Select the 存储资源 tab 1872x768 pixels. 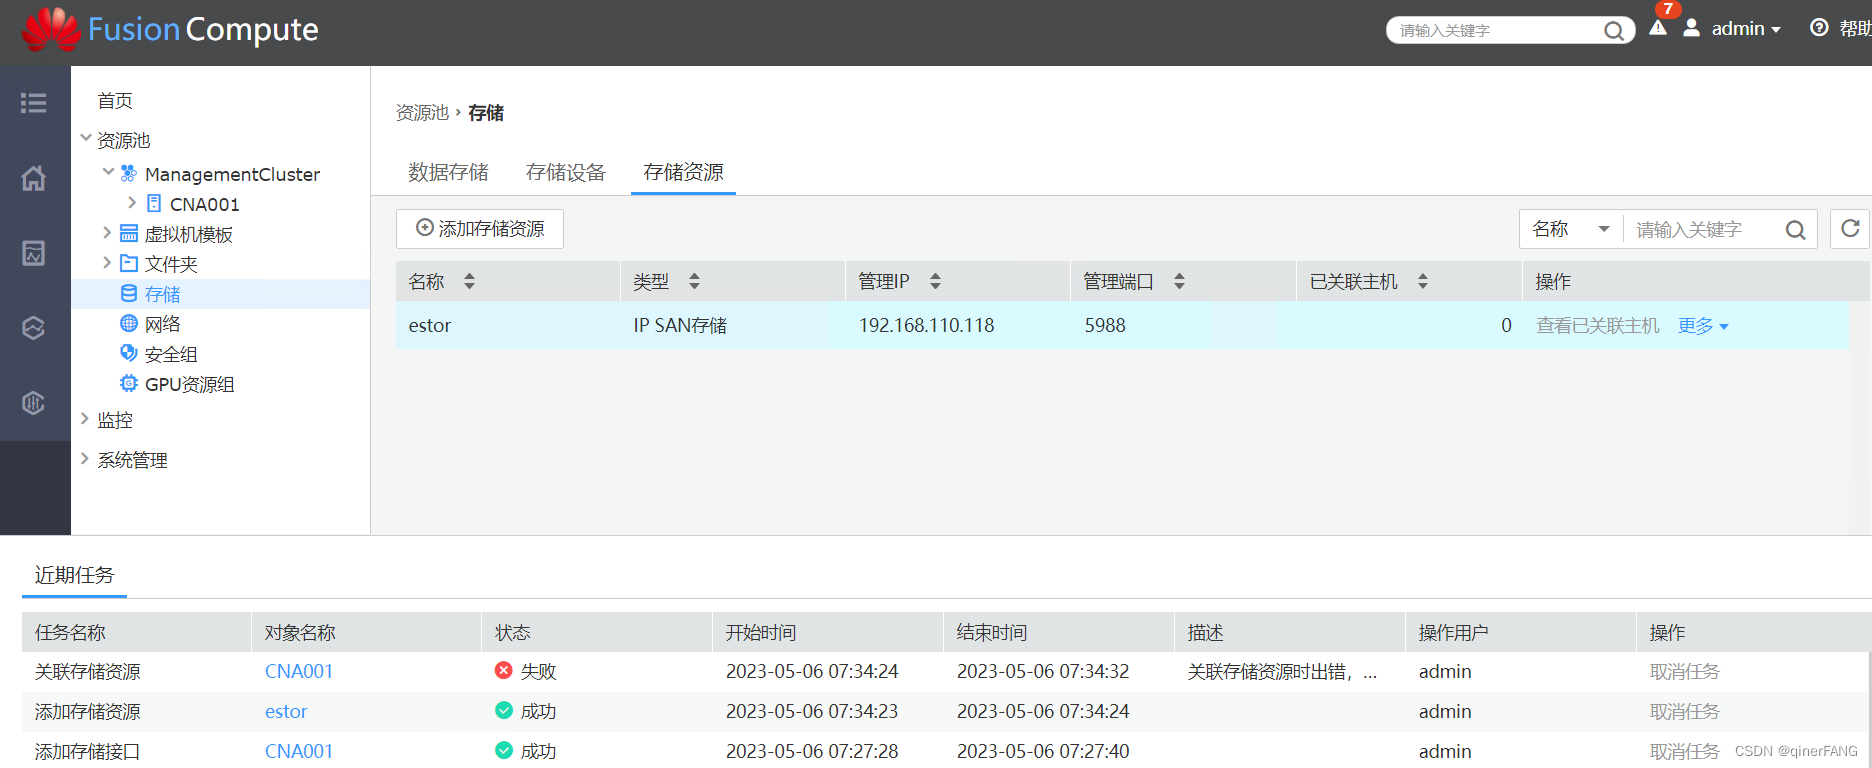pyautogui.click(x=683, y=172)
